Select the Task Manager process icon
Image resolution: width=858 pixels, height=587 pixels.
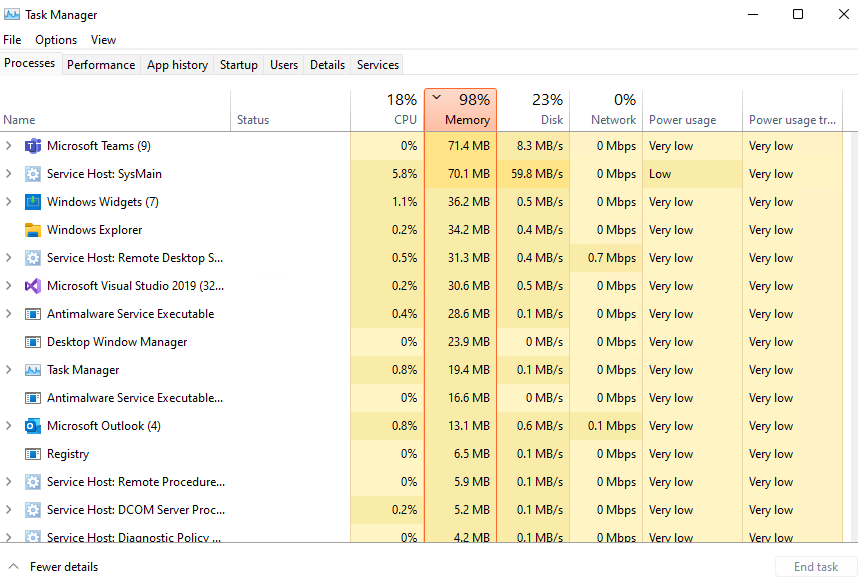click(x=33, y=370)
